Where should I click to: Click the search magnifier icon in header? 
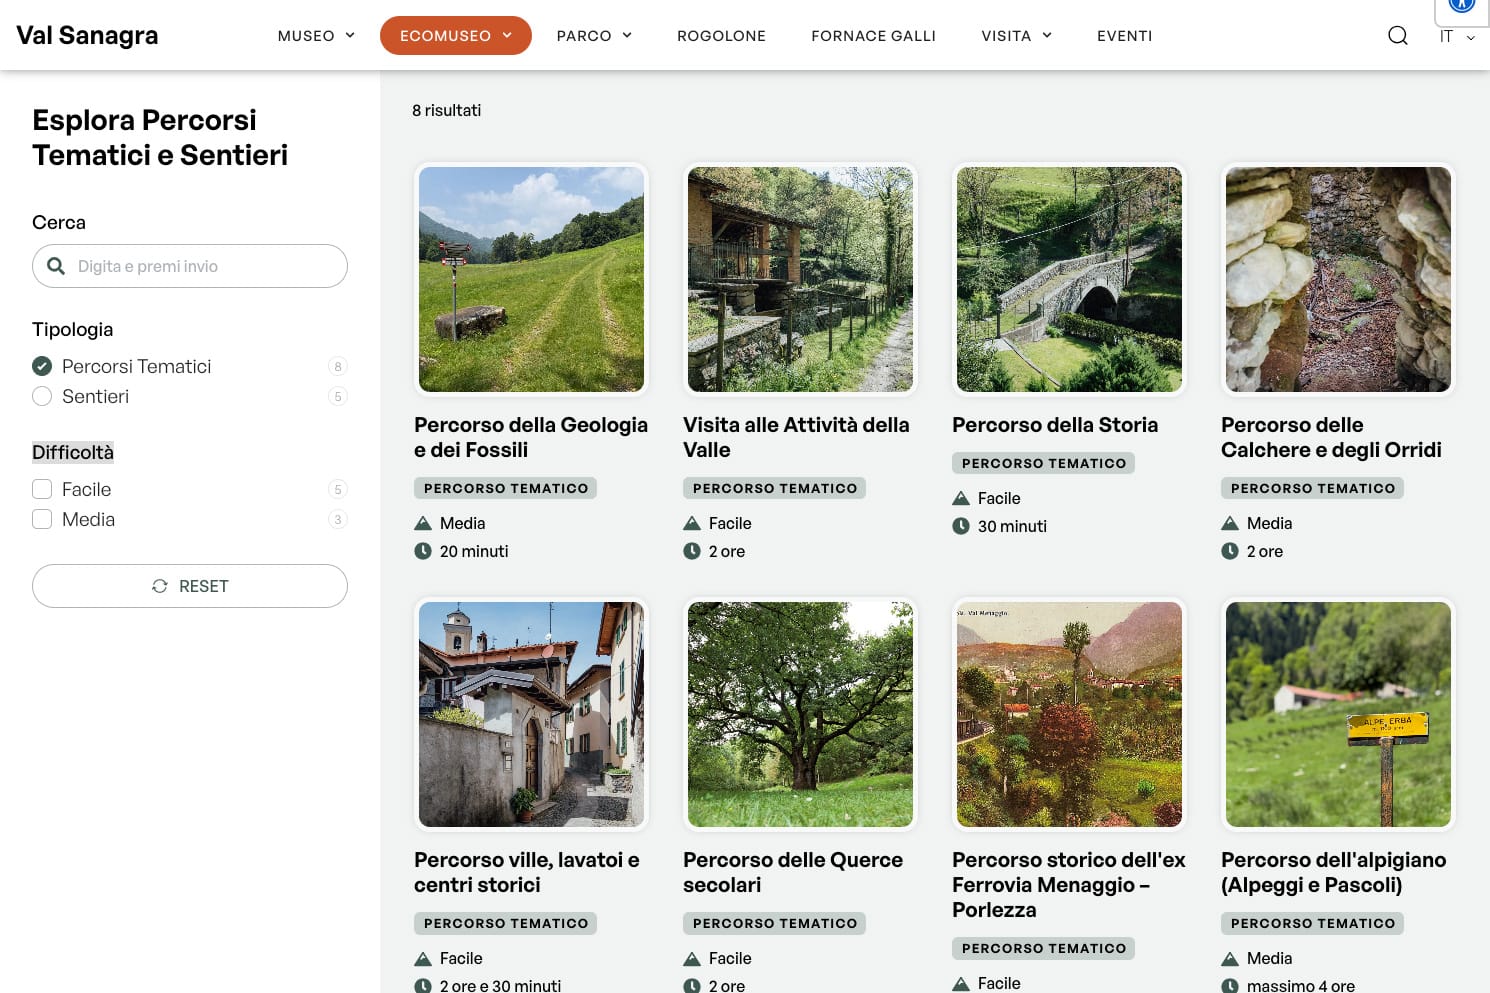(1397, 36)
